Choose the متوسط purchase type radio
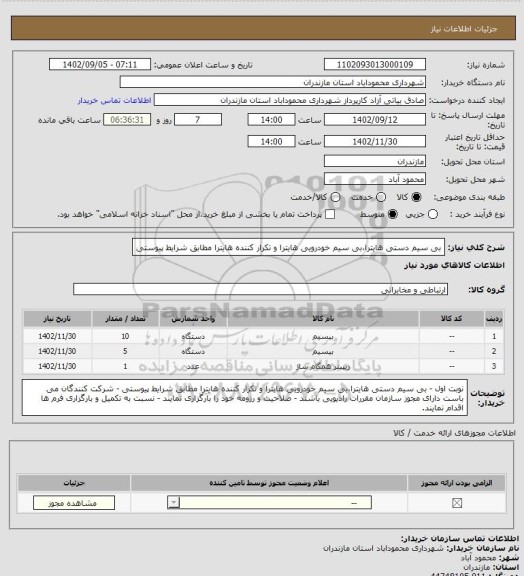524x576 pixels. 393,214
